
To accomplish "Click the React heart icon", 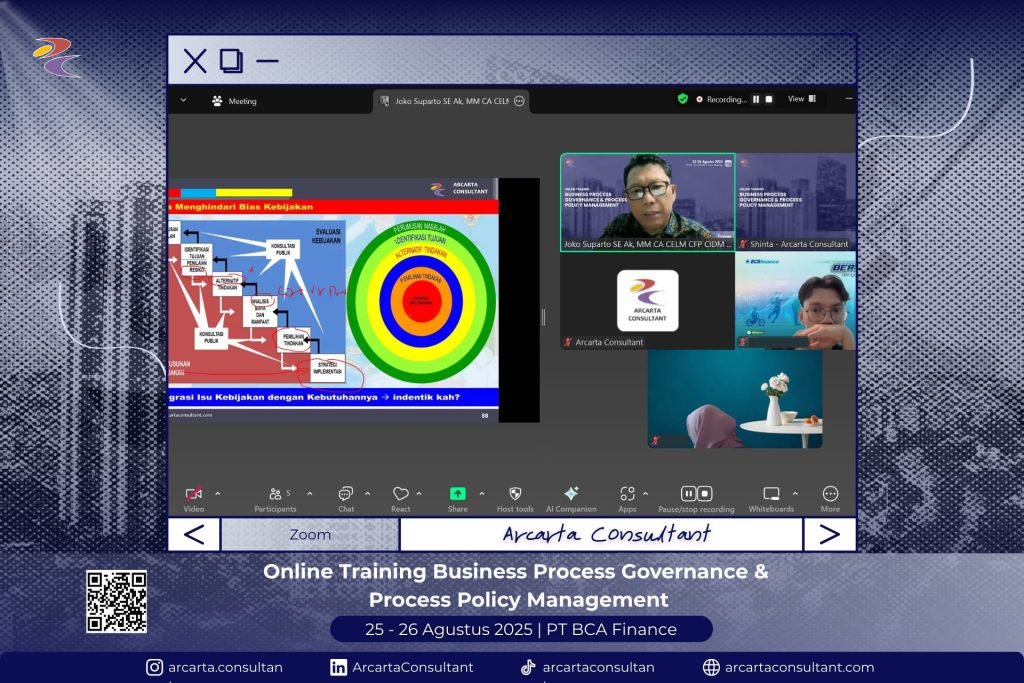I will point(401,494).
